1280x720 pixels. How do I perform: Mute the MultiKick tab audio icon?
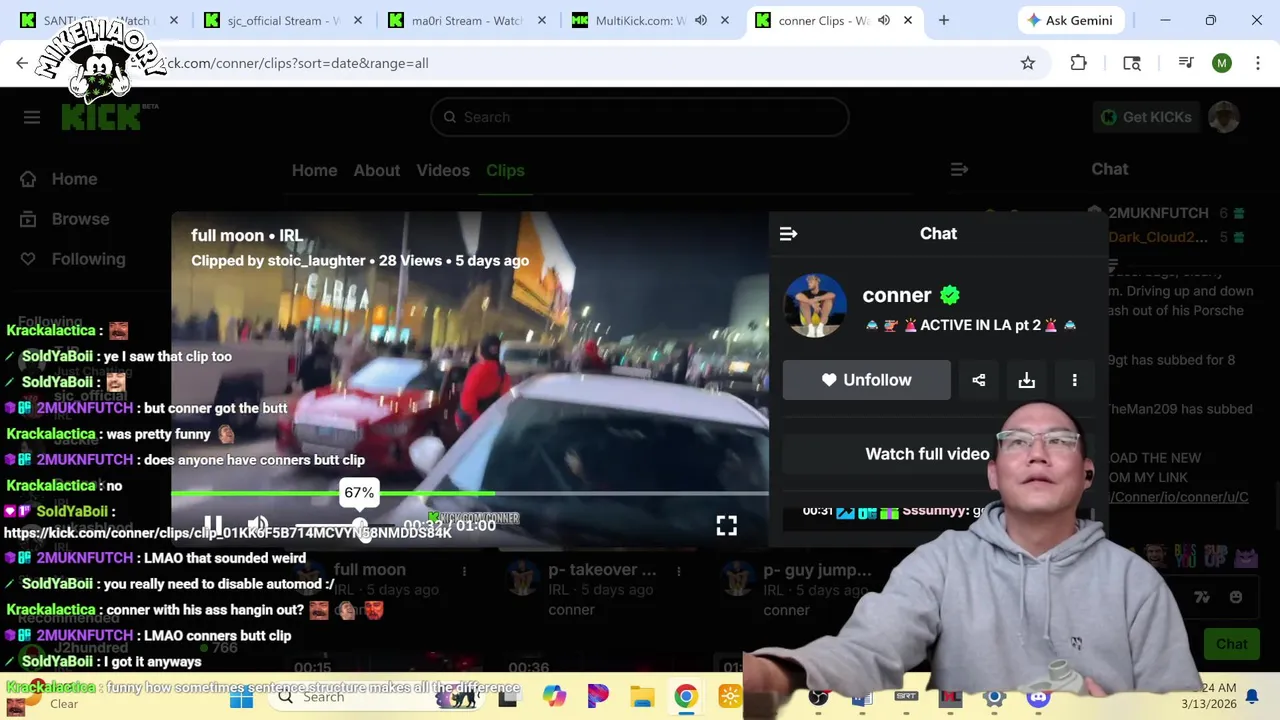701,20
